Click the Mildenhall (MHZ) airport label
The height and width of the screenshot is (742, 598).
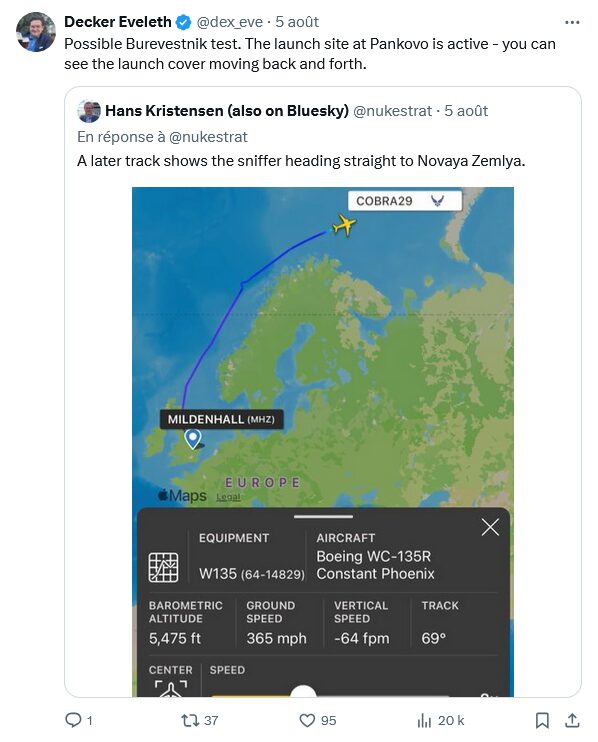pyautogui.click(x=221, y=419)
